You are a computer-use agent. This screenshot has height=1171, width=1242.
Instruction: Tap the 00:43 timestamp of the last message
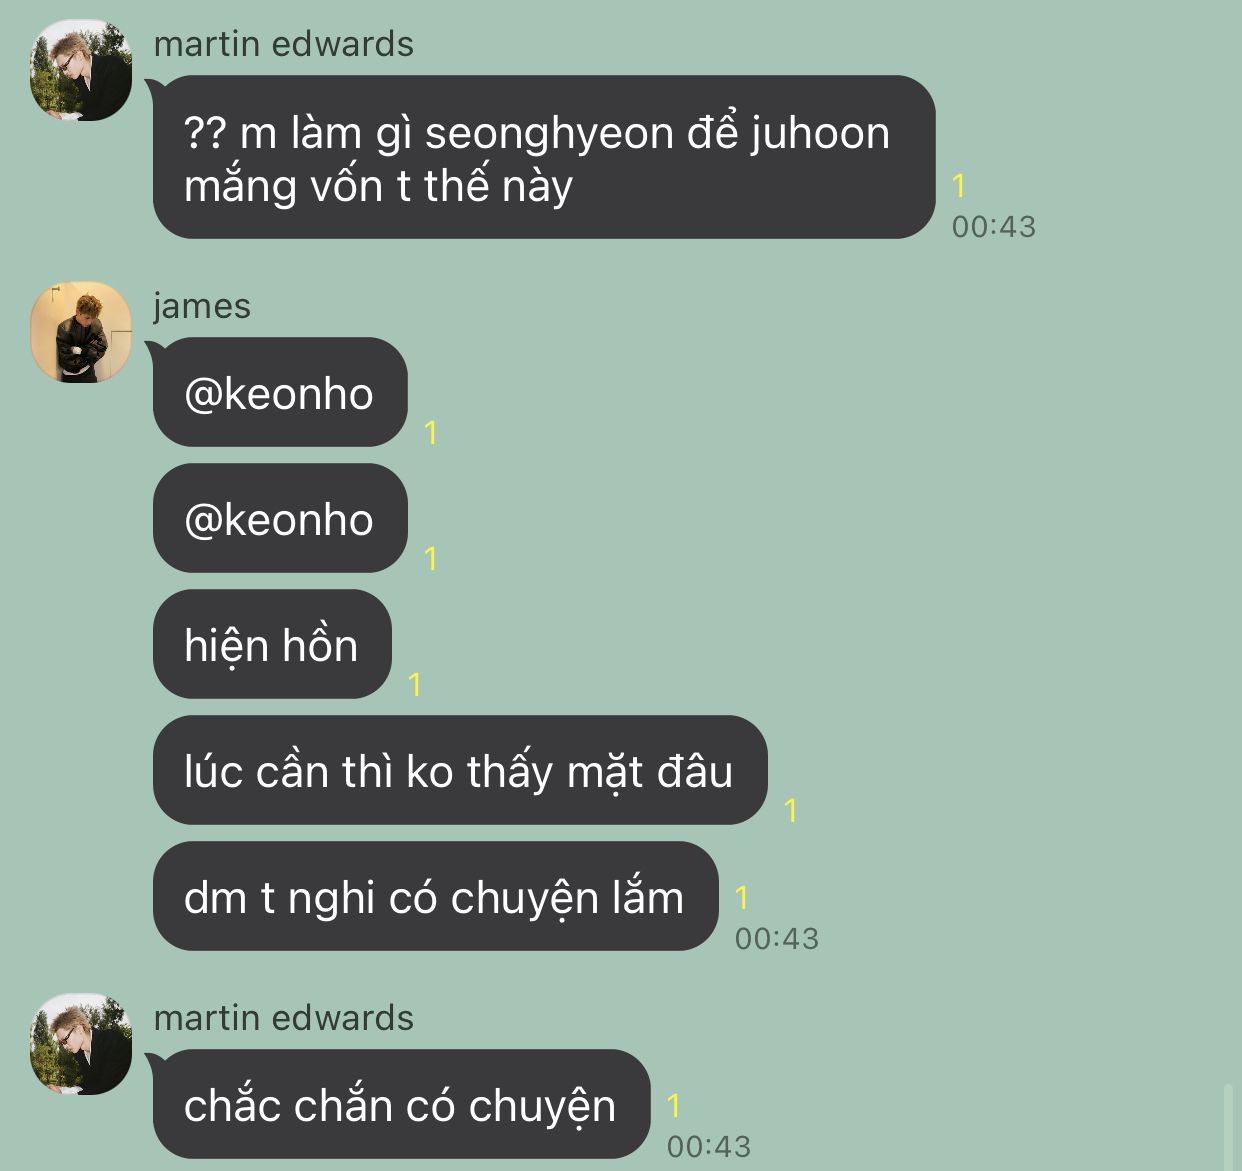(x=709, y=1147)
